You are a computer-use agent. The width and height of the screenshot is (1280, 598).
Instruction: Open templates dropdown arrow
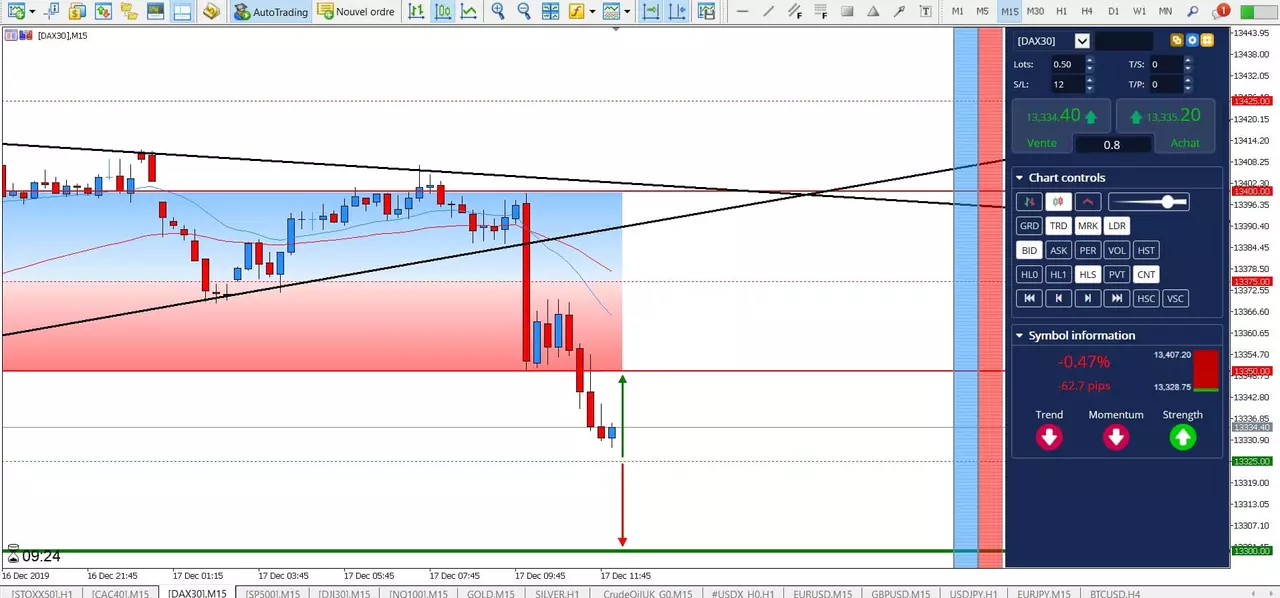(x=627, y=12)
